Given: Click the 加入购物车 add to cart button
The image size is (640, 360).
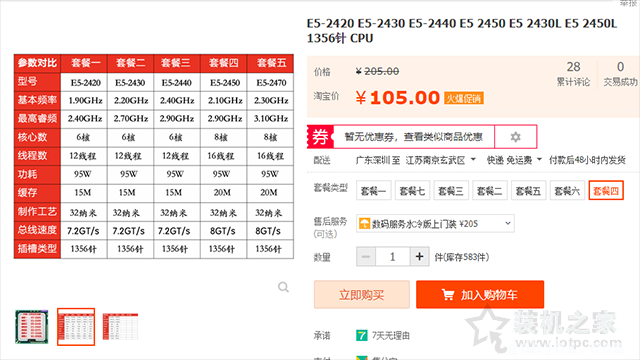Looking at the screenshot, I should pos(480,295).
